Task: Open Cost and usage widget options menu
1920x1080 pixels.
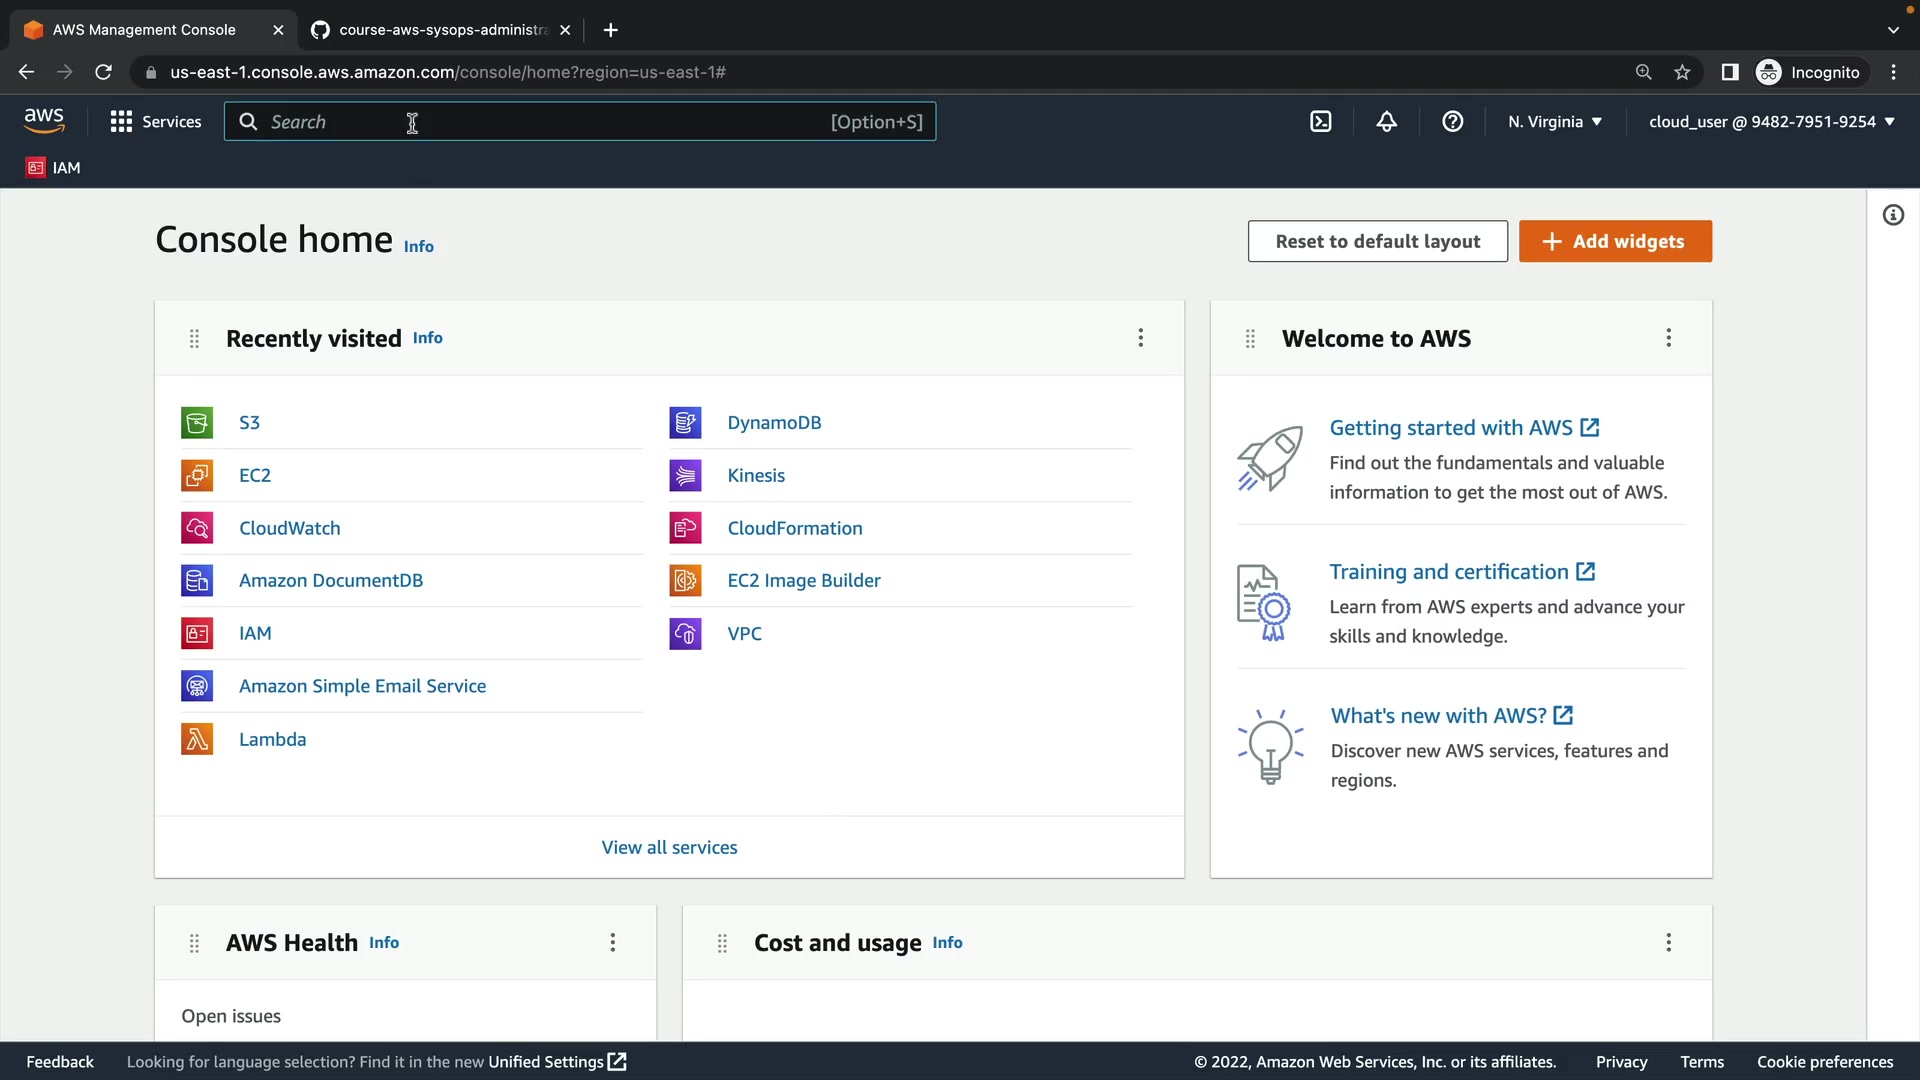Action: pos(1668,942)
